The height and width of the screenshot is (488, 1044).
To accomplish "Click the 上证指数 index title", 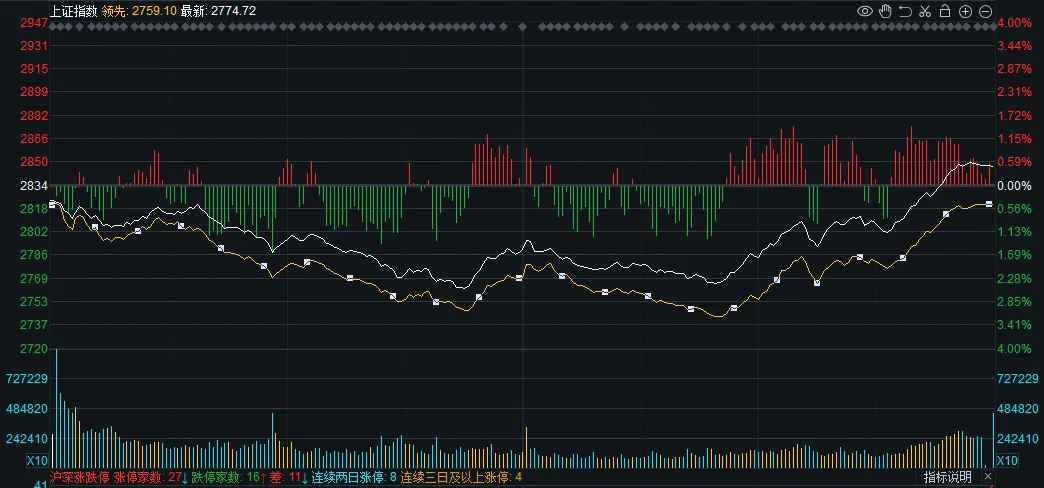I will coord(73,11).
